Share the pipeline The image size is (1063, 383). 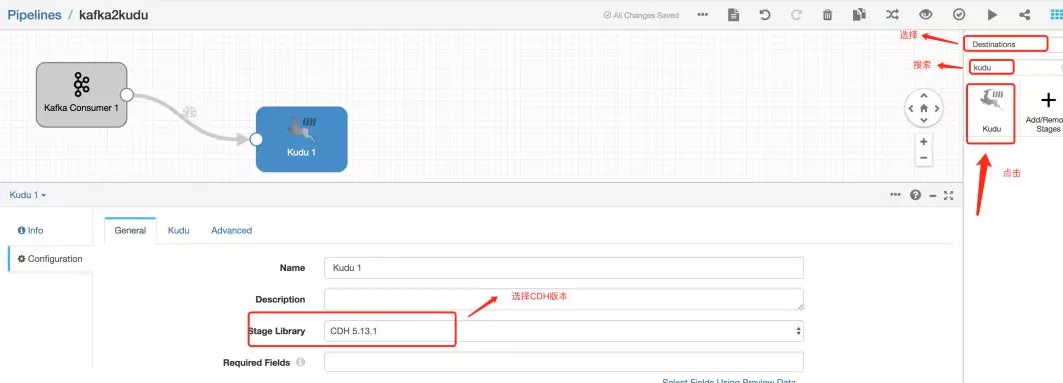click(x=1024, y=14)
